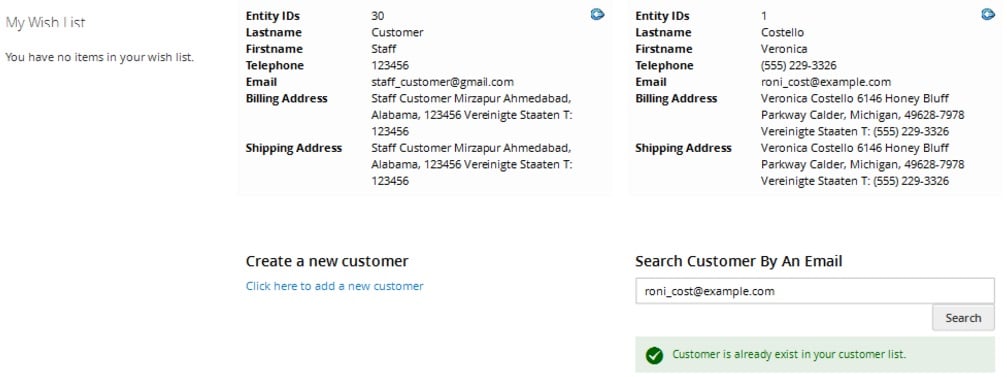Focus the customer email search field

pos(814,291)
